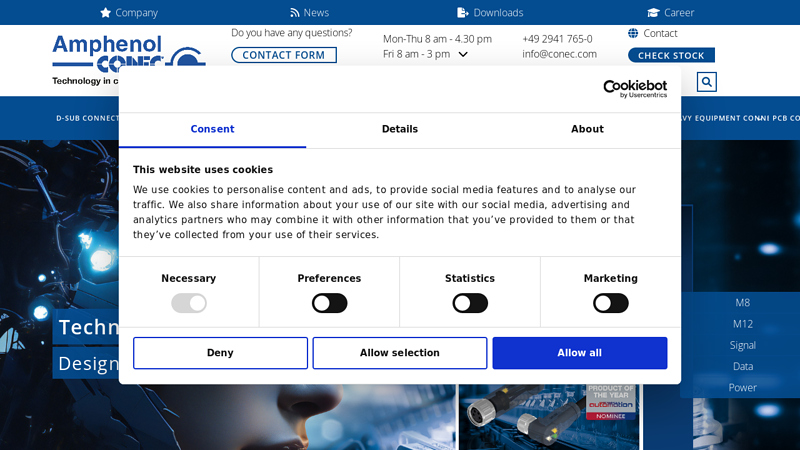Select the Data category link
800x450 pixels.
tap(742, 366)
